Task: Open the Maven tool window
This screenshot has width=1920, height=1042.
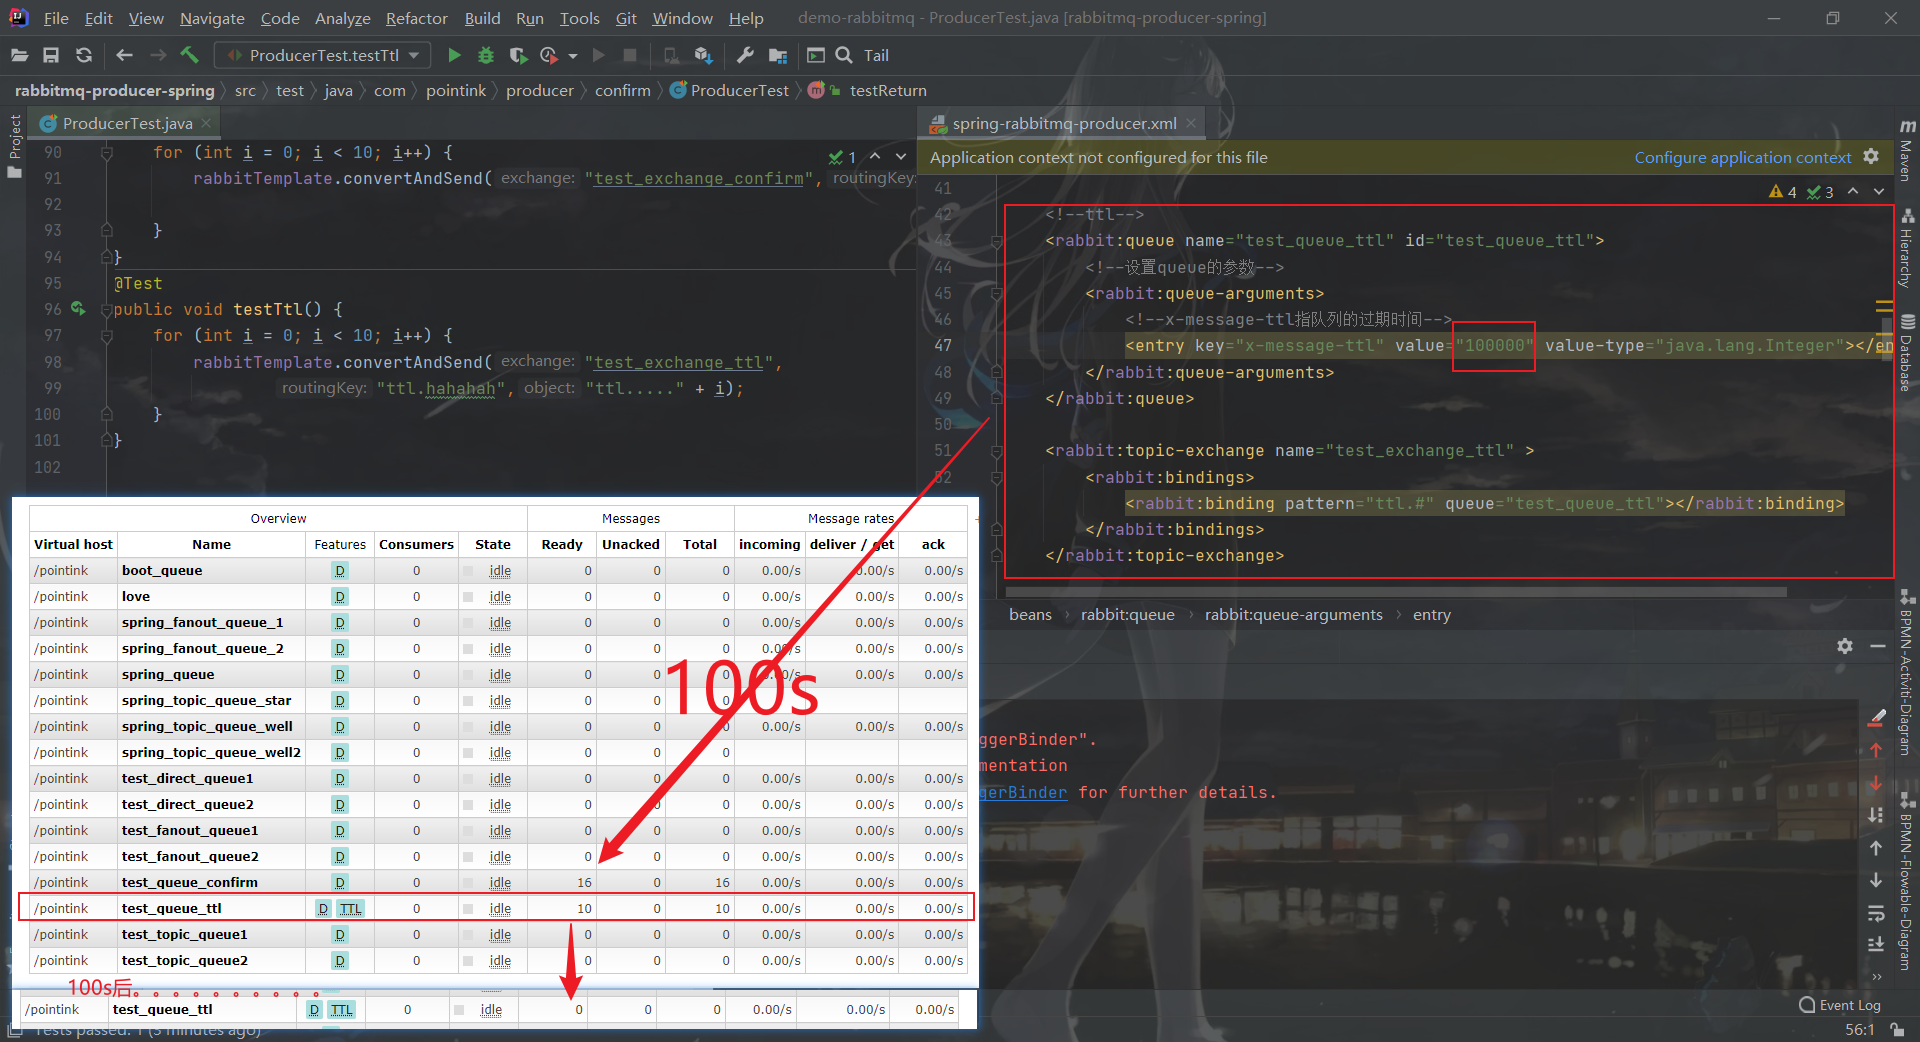Action: 1908,151
